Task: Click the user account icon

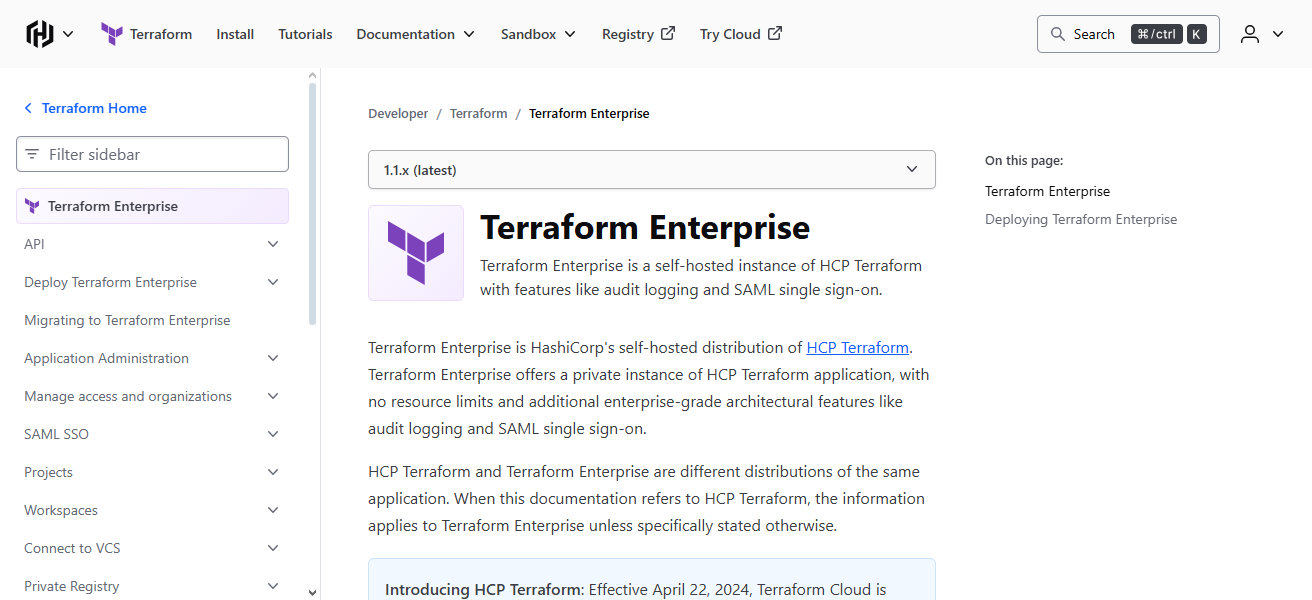Action: 1249,33
